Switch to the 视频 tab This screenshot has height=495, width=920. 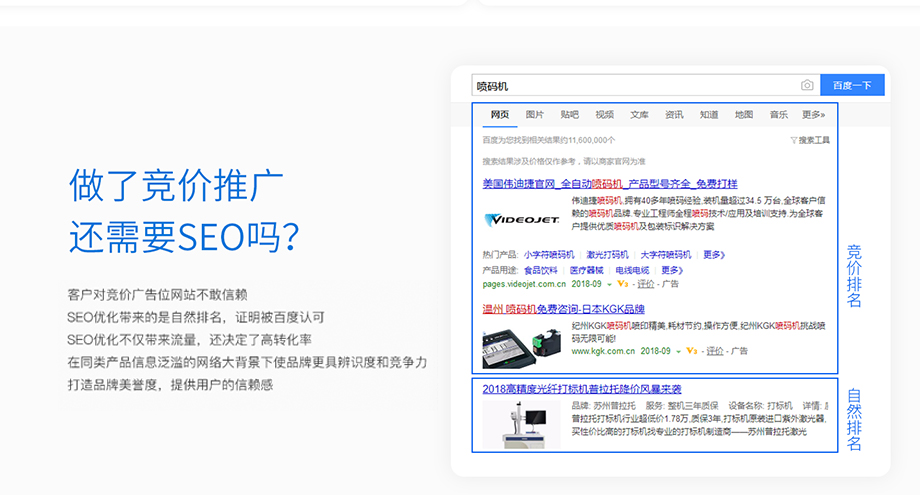tap(604, 115)
